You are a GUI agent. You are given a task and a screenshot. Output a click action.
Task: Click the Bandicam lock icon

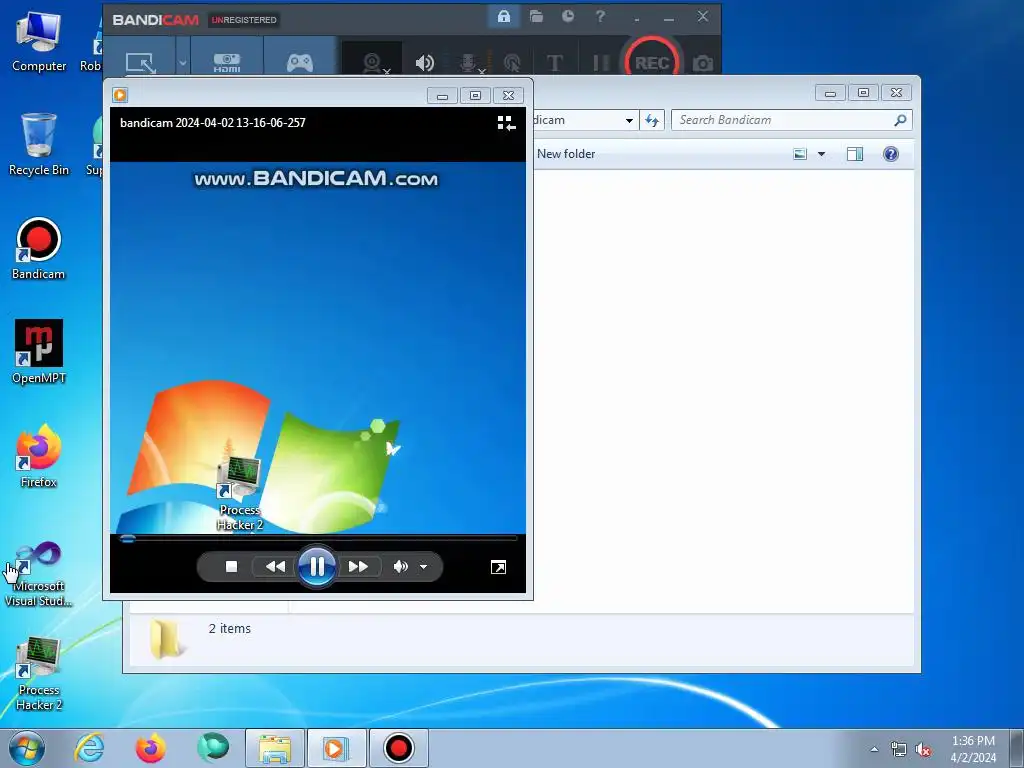point(504,17)
